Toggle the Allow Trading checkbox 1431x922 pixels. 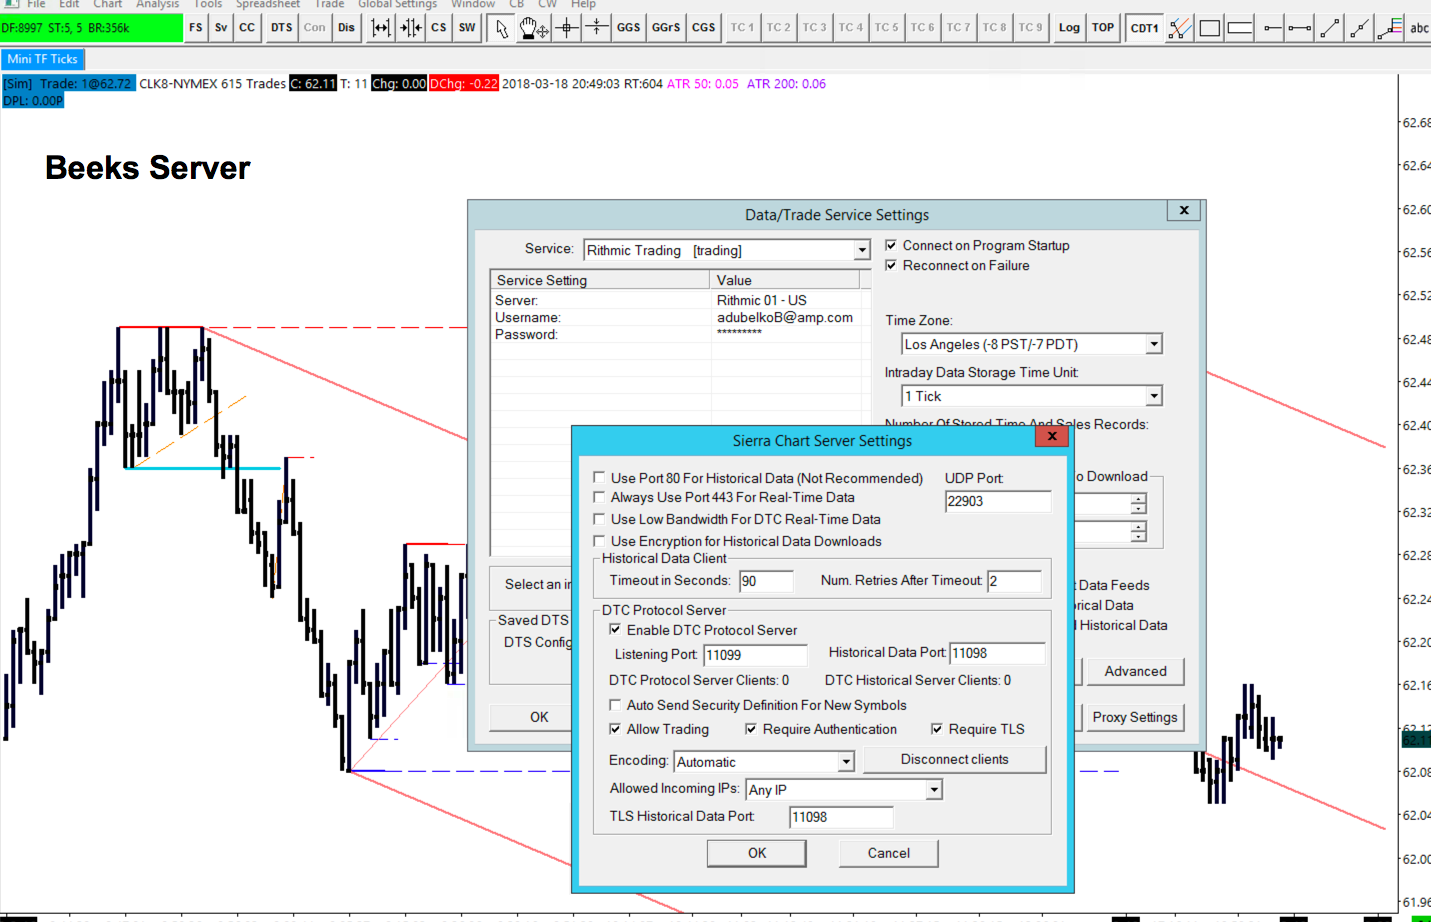click(615, 729)
